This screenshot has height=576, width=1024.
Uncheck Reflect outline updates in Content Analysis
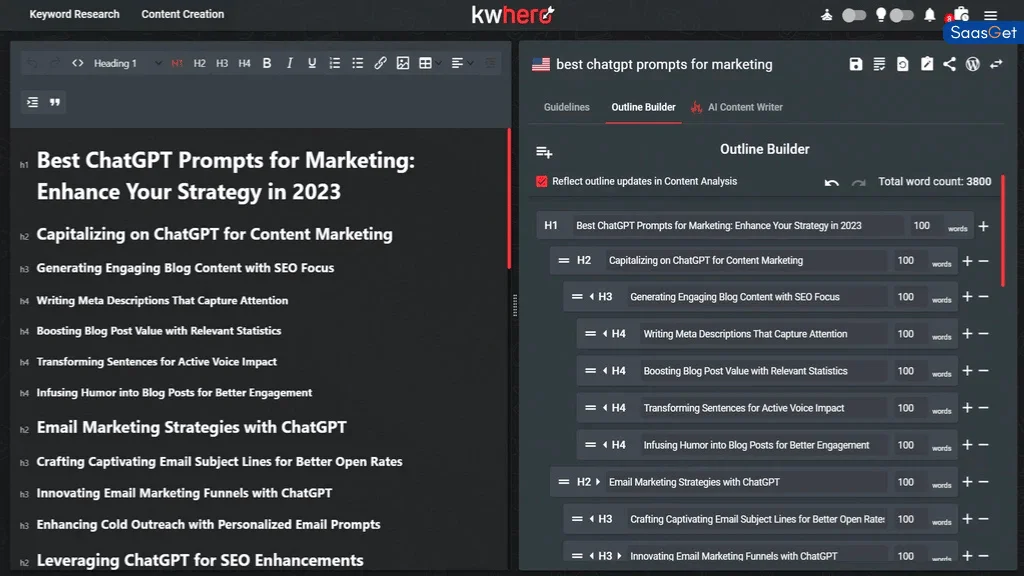pos(541,182)
